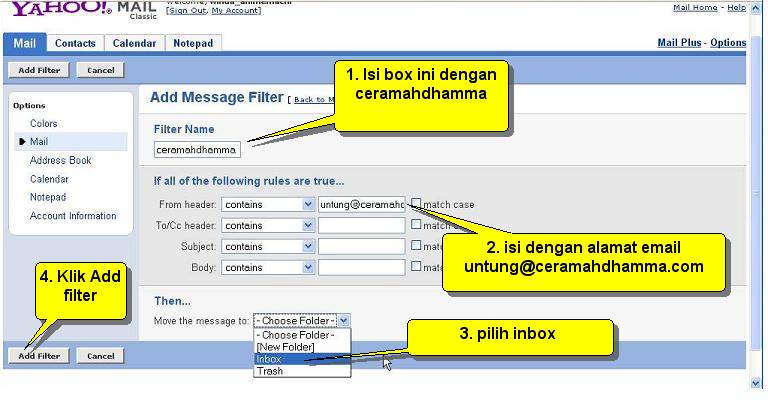Toggle match case for To/Cc header
768x400 pixels.
click(x=416, y=225)
